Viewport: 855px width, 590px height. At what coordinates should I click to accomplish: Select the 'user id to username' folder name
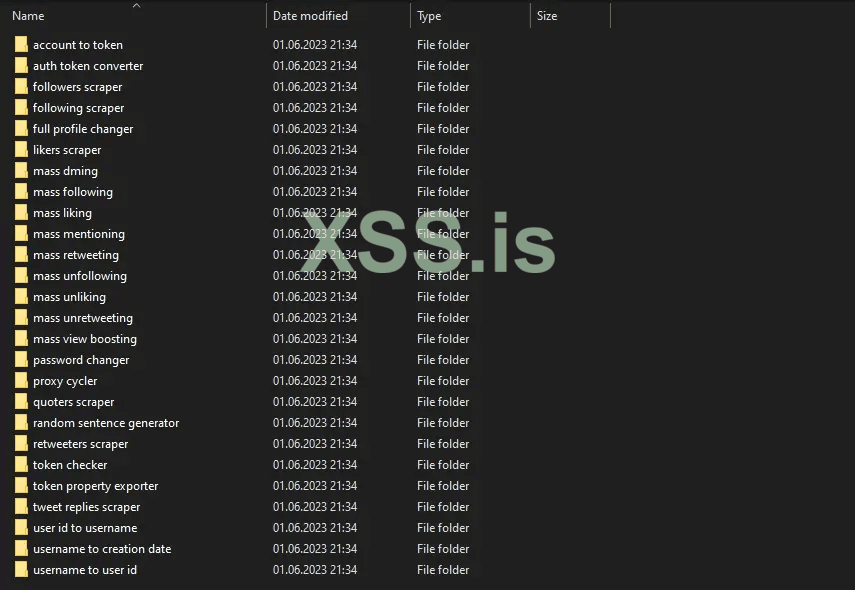click(x=85, y=527)
